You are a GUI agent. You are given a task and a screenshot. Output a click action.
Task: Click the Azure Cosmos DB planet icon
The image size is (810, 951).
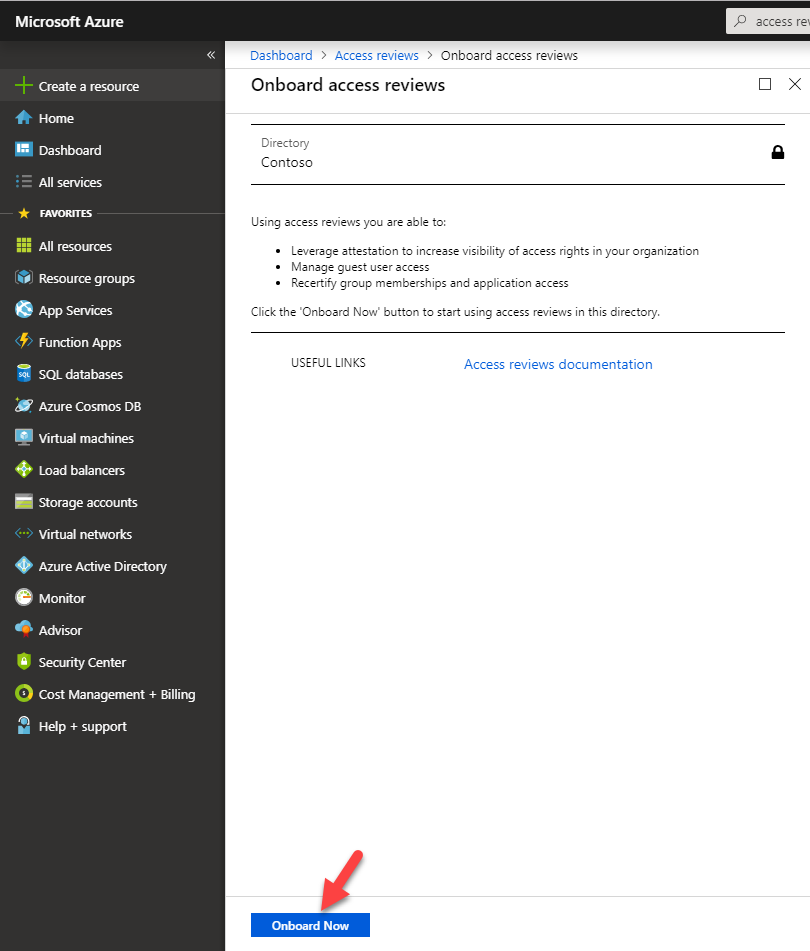tap(24, 406)
